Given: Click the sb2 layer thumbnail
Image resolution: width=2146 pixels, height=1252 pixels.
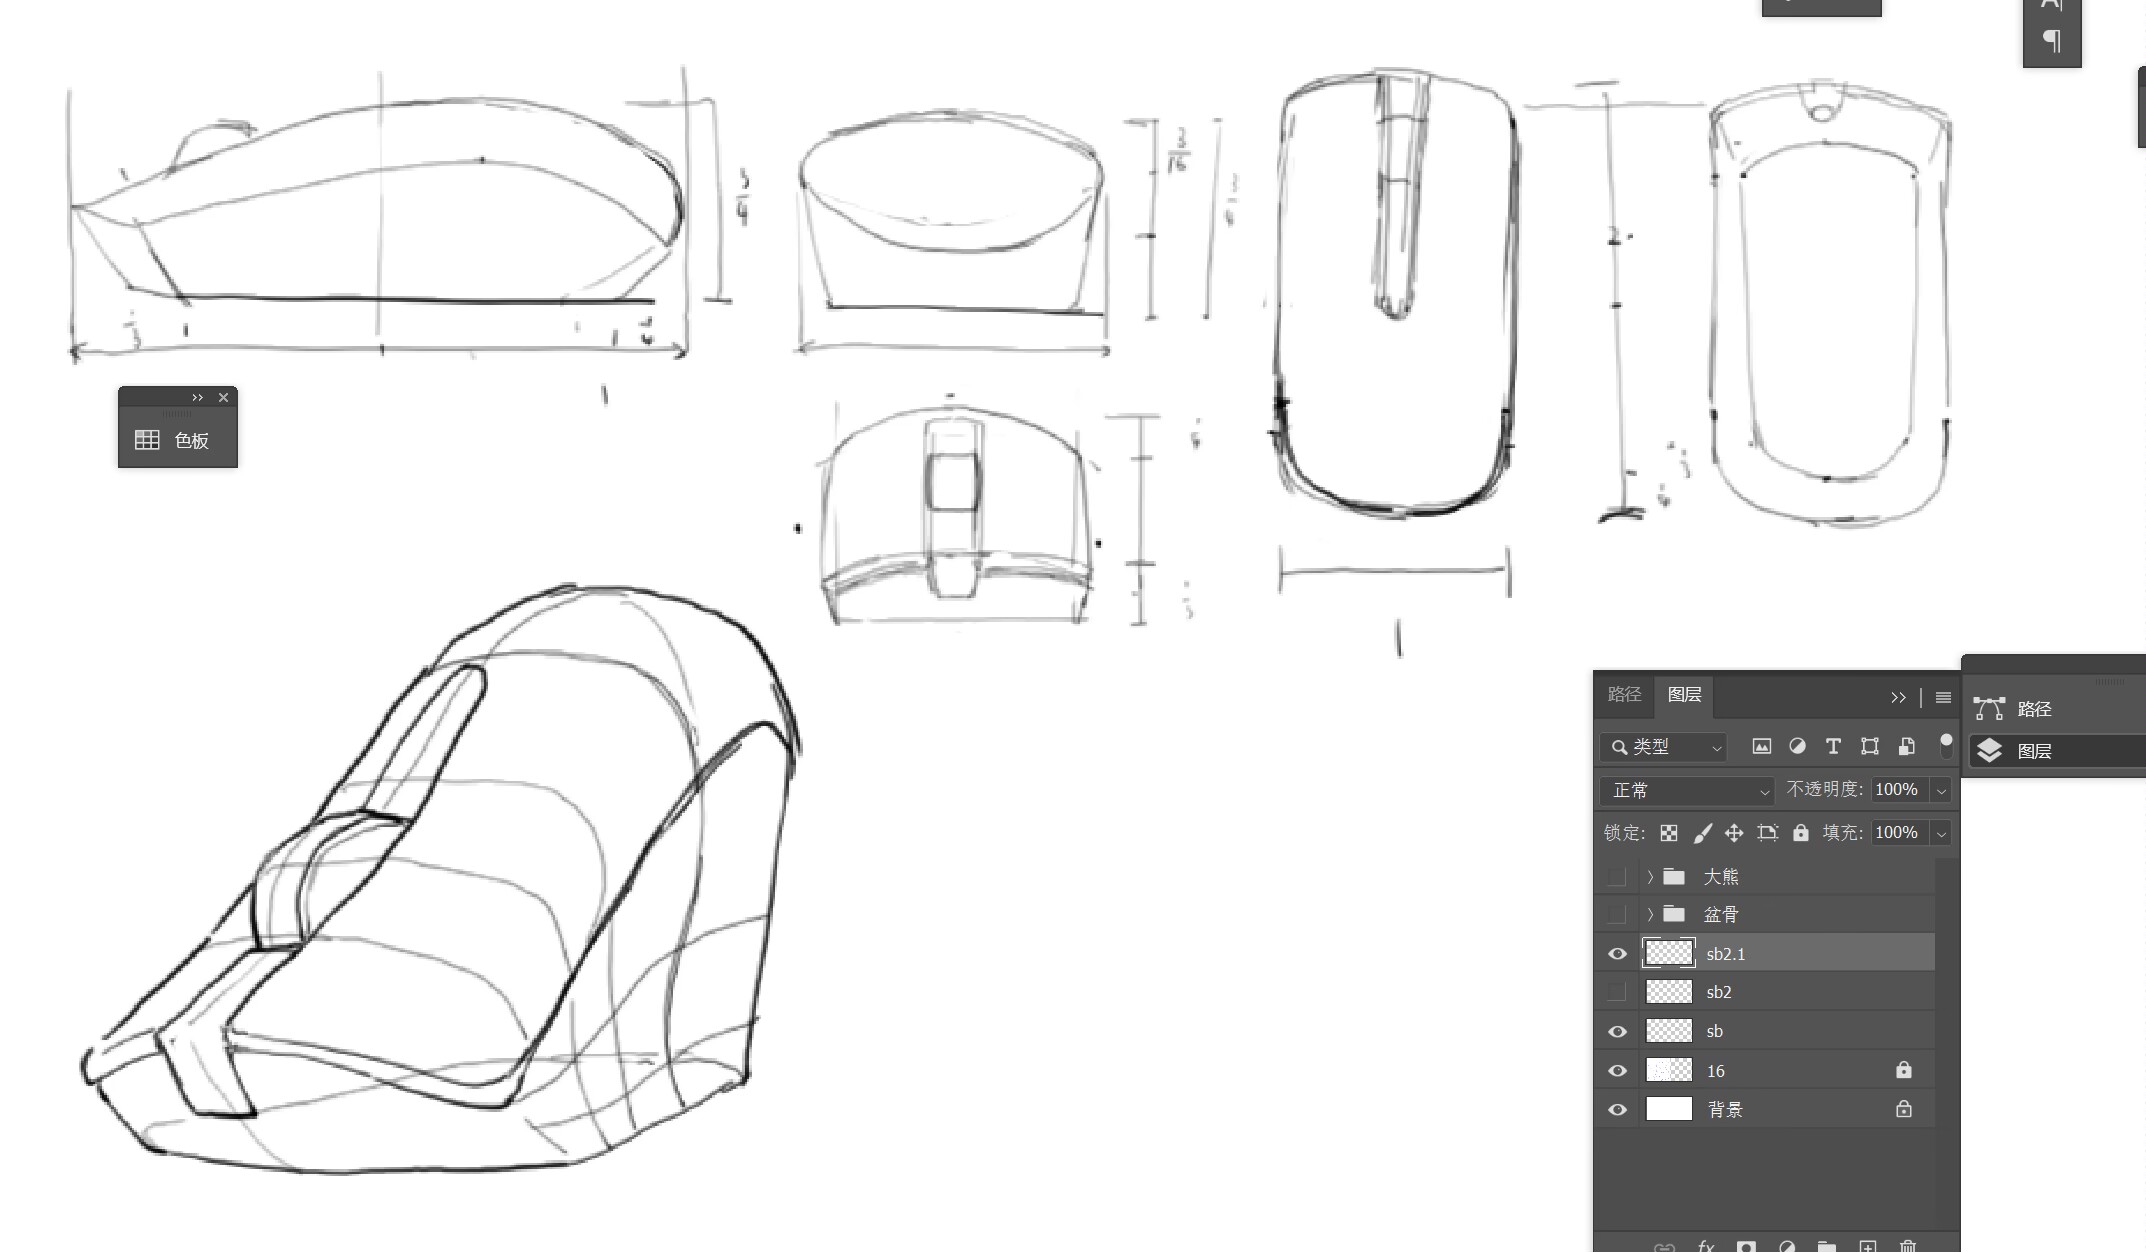Looking at the screenshot, I should tap(1669, 992).
